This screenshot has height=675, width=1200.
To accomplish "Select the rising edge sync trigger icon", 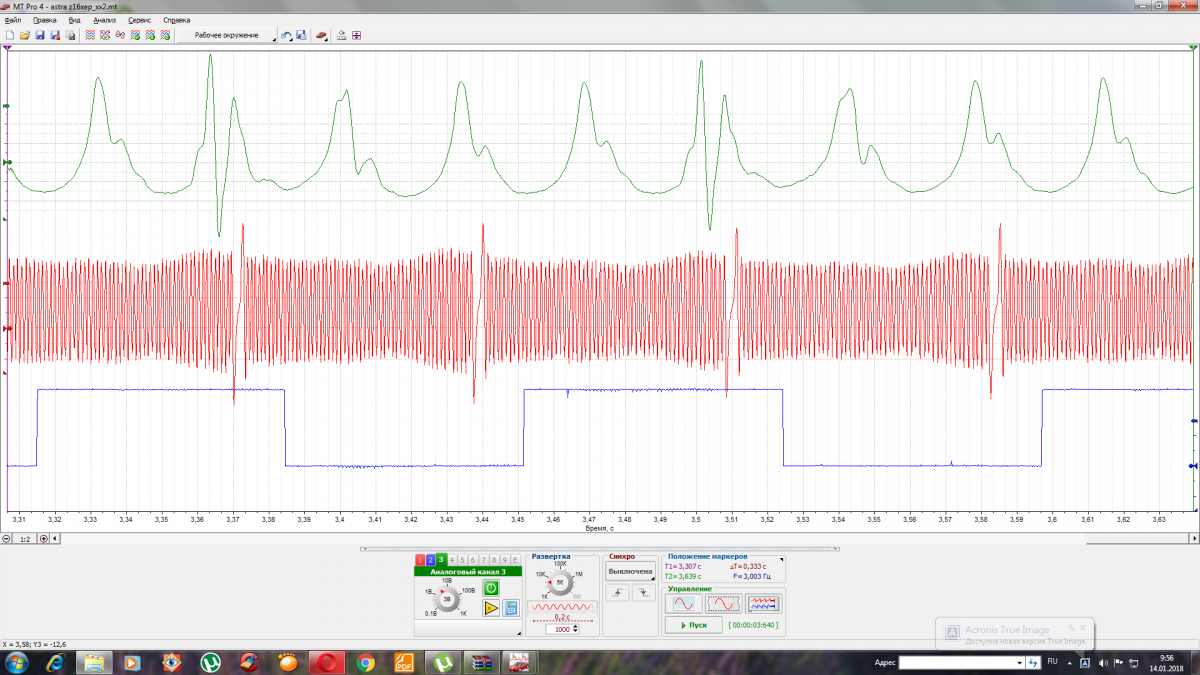I will tap(618, 594).
